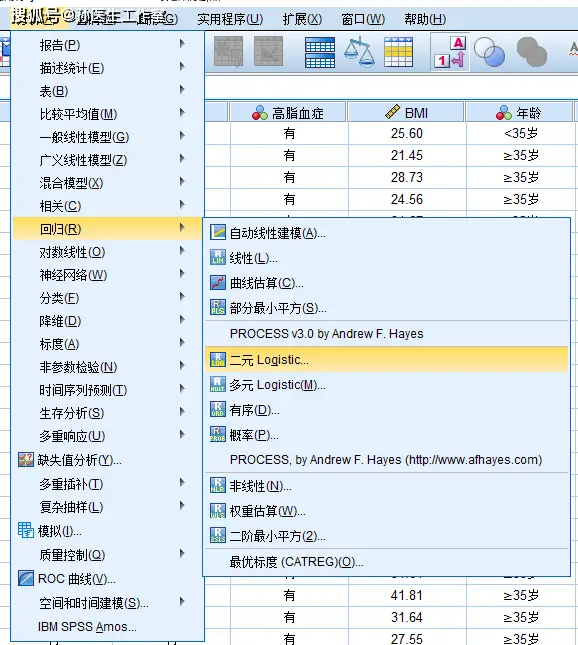Image resolution: width=578 pixels, height=645 pixels.
Task: Click the BMI cell with 41.81
Action: 407,596
